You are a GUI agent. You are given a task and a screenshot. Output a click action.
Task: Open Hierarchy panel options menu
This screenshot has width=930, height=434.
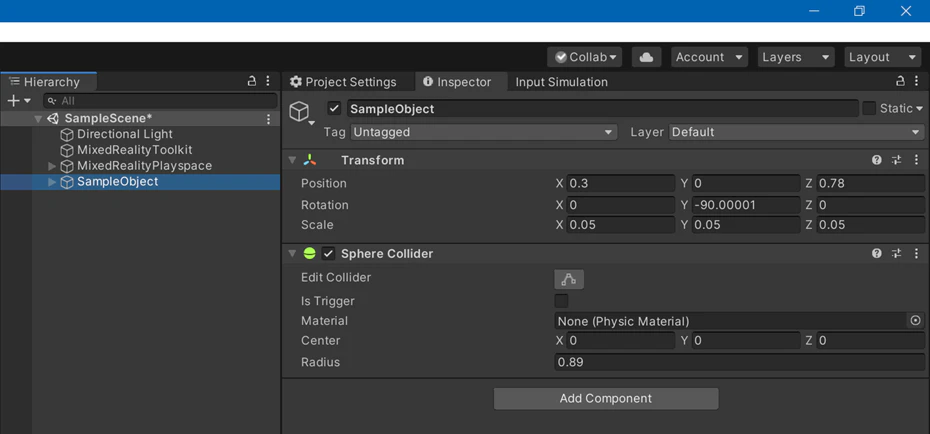pyautogui.click(x=267, y=81)
